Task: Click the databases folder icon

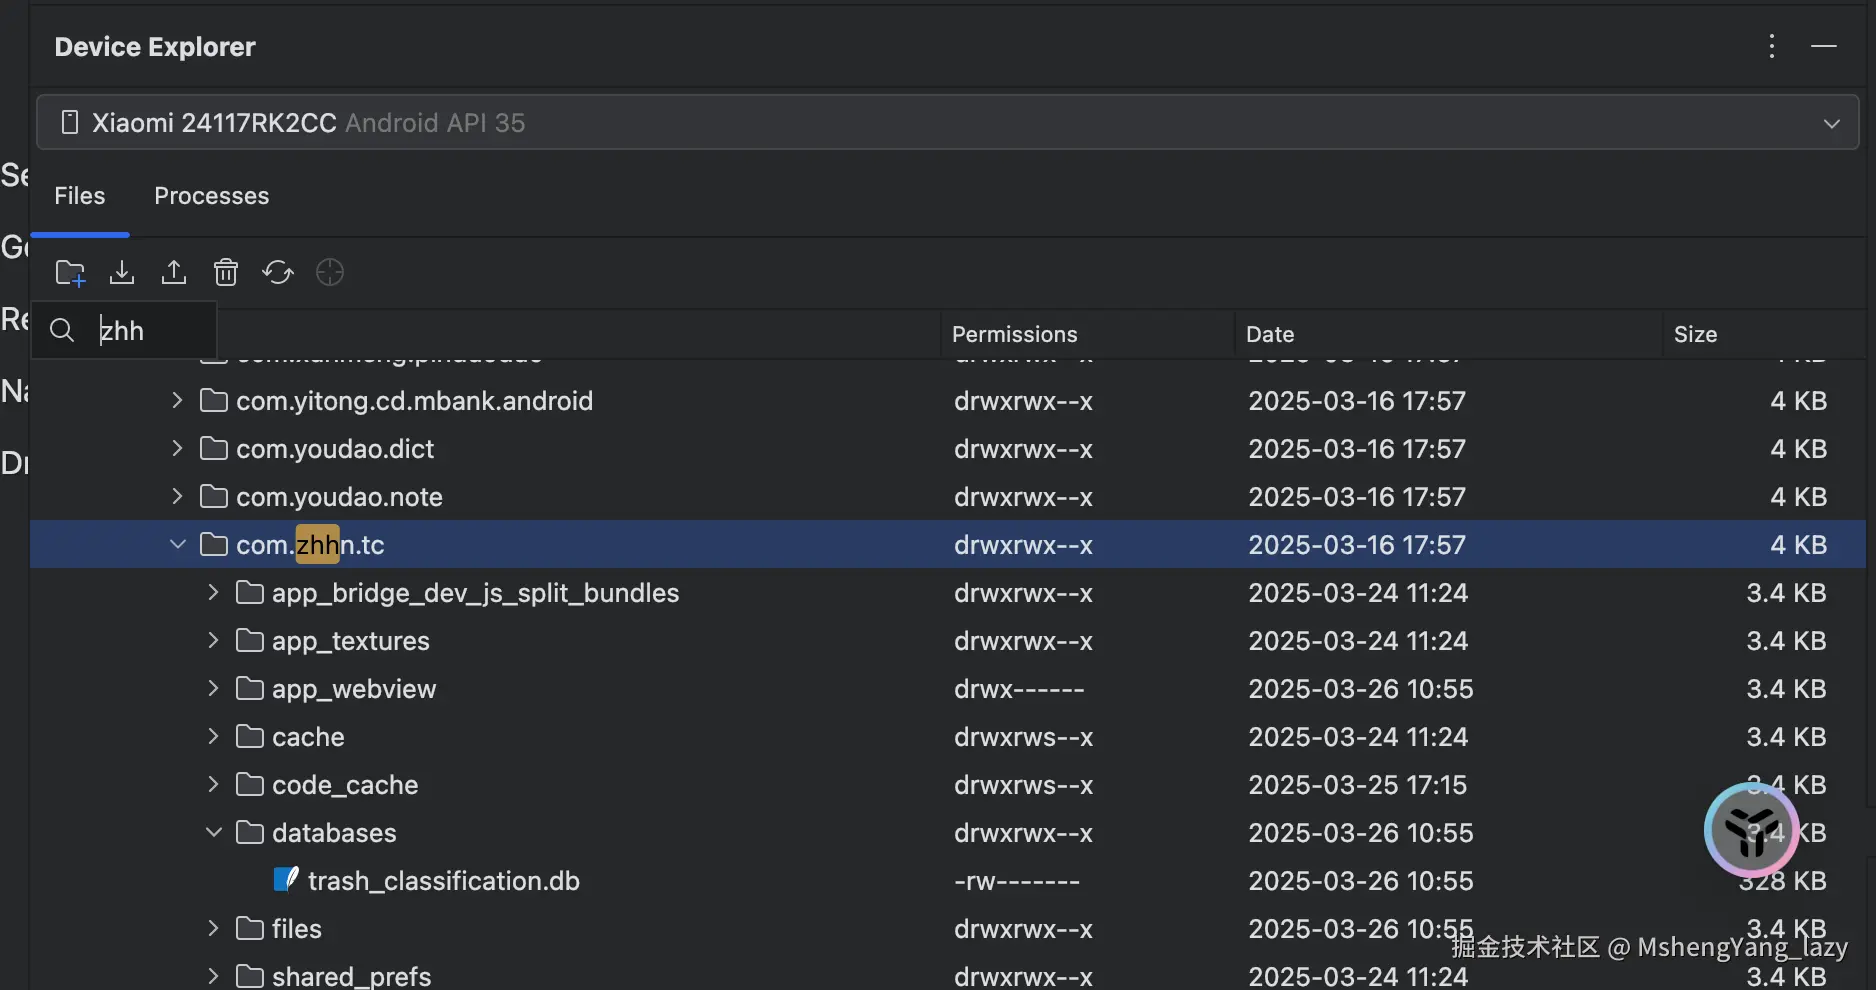Action: click(249, 832)
